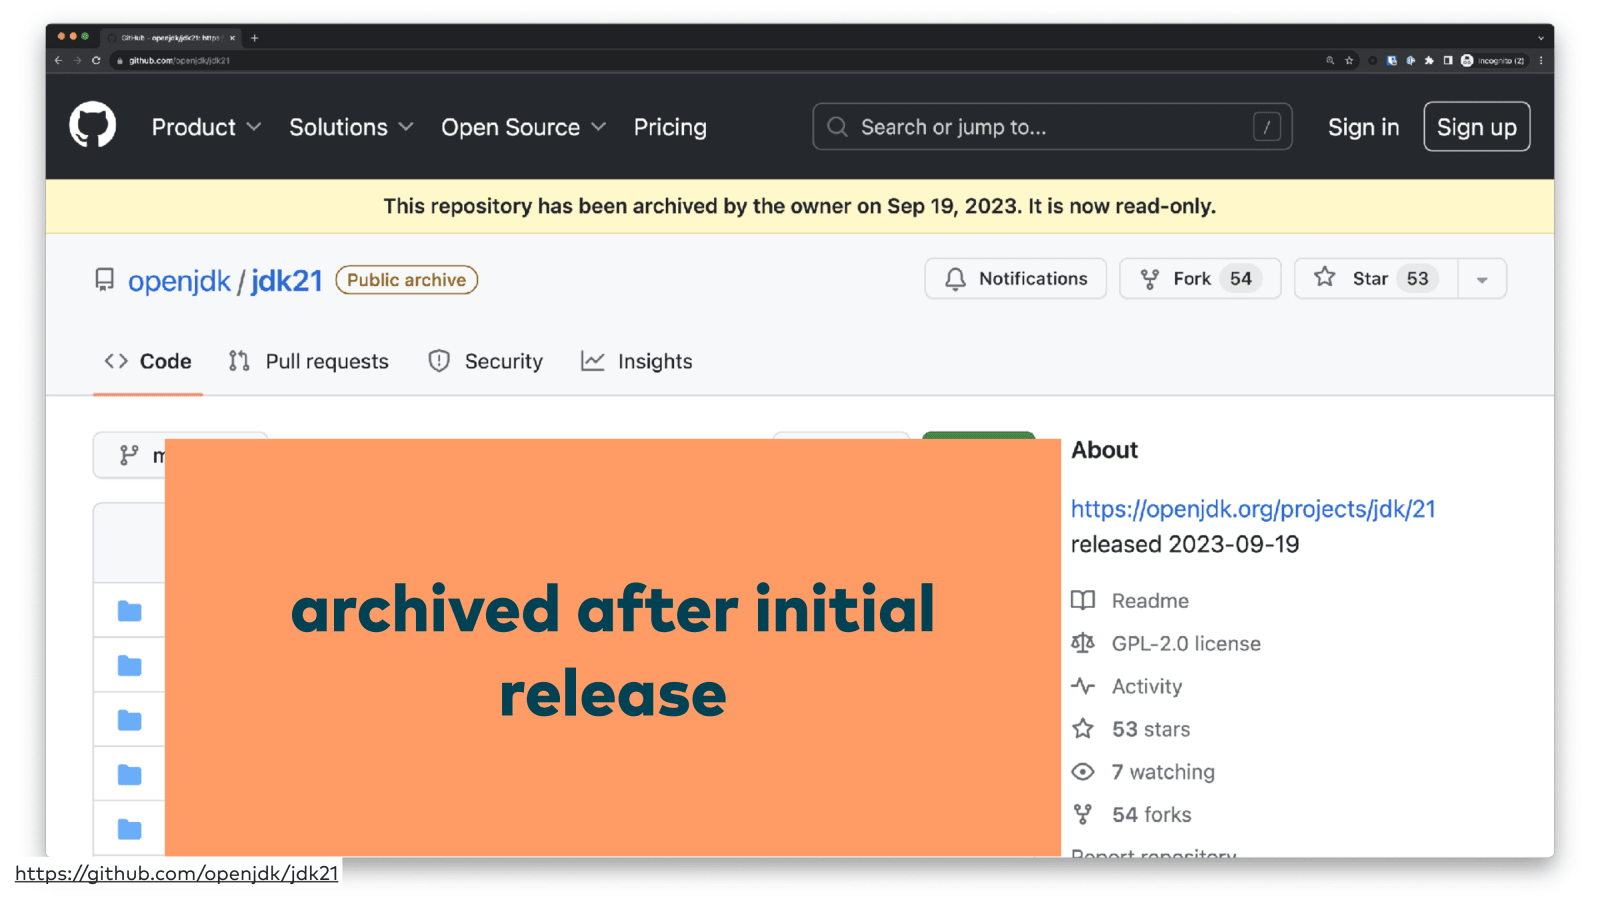The width and height of the screenshot is (1600, 900).
Task: Click the slash shortcut key icon
Action: pos(1267,127)
